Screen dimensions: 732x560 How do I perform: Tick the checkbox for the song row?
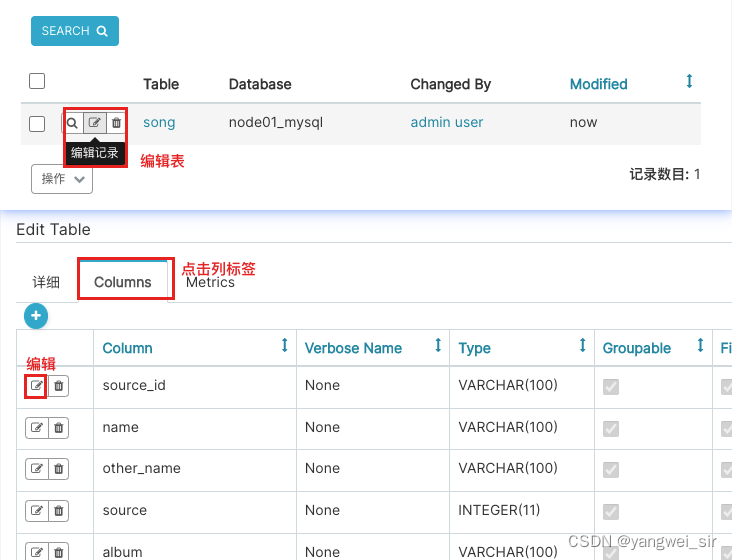37,124
